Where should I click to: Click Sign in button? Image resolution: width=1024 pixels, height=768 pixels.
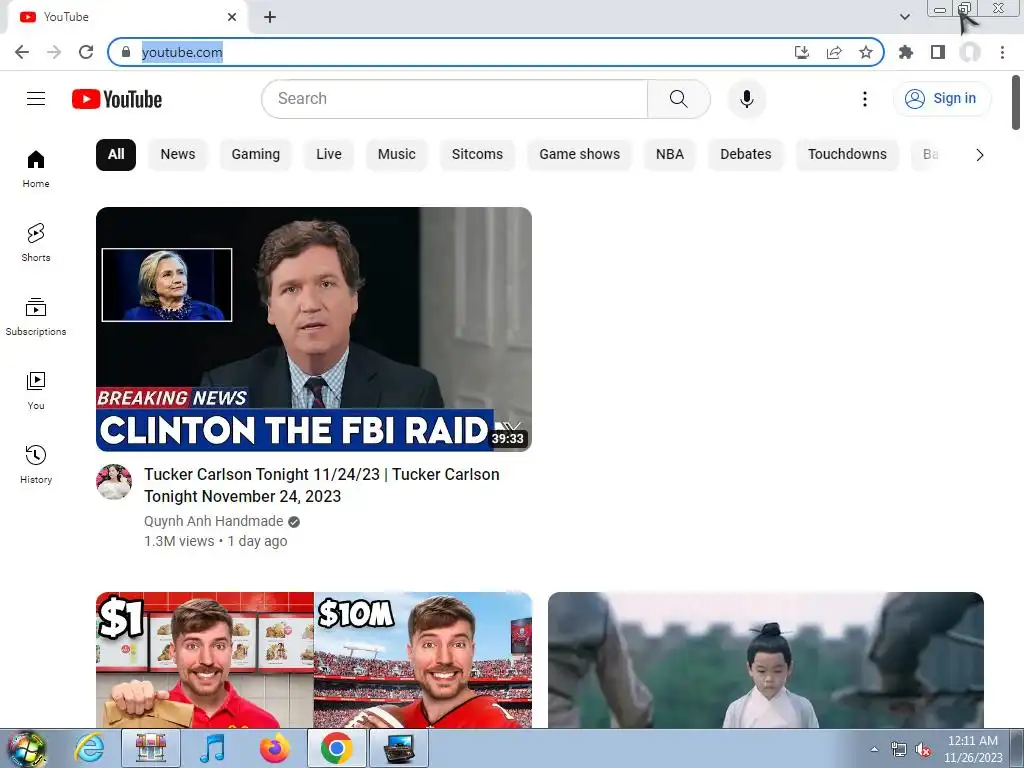click(942, 99)
